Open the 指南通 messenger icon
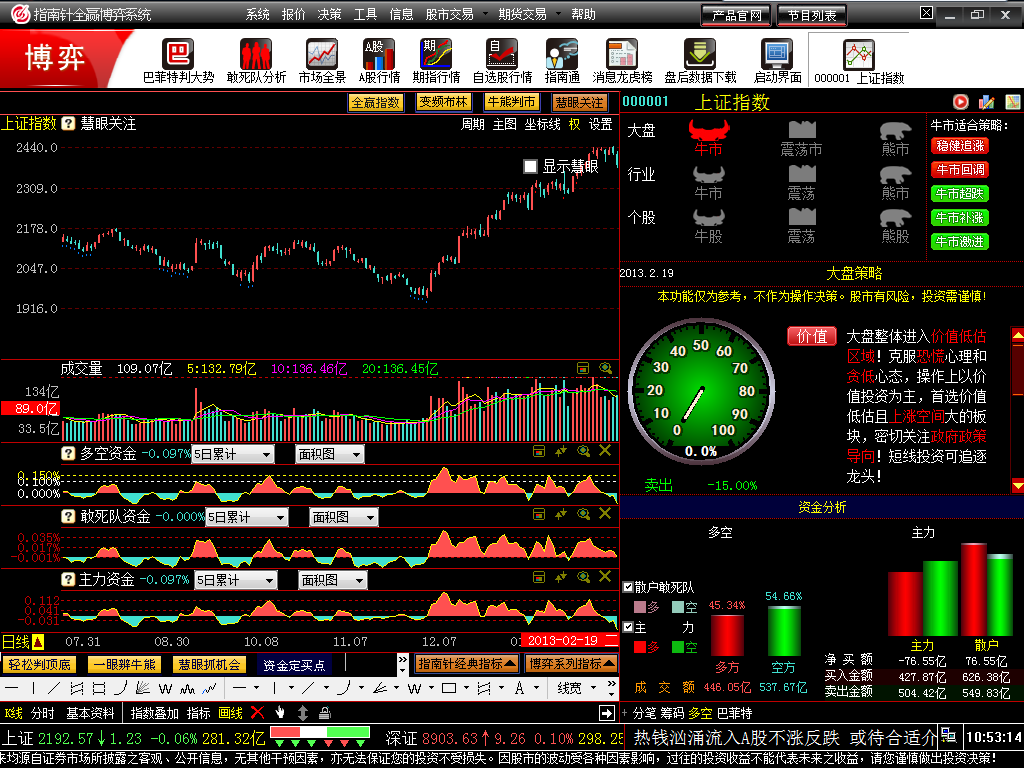1024x768 pixels. pyautogui.click(x=562, y=60)
